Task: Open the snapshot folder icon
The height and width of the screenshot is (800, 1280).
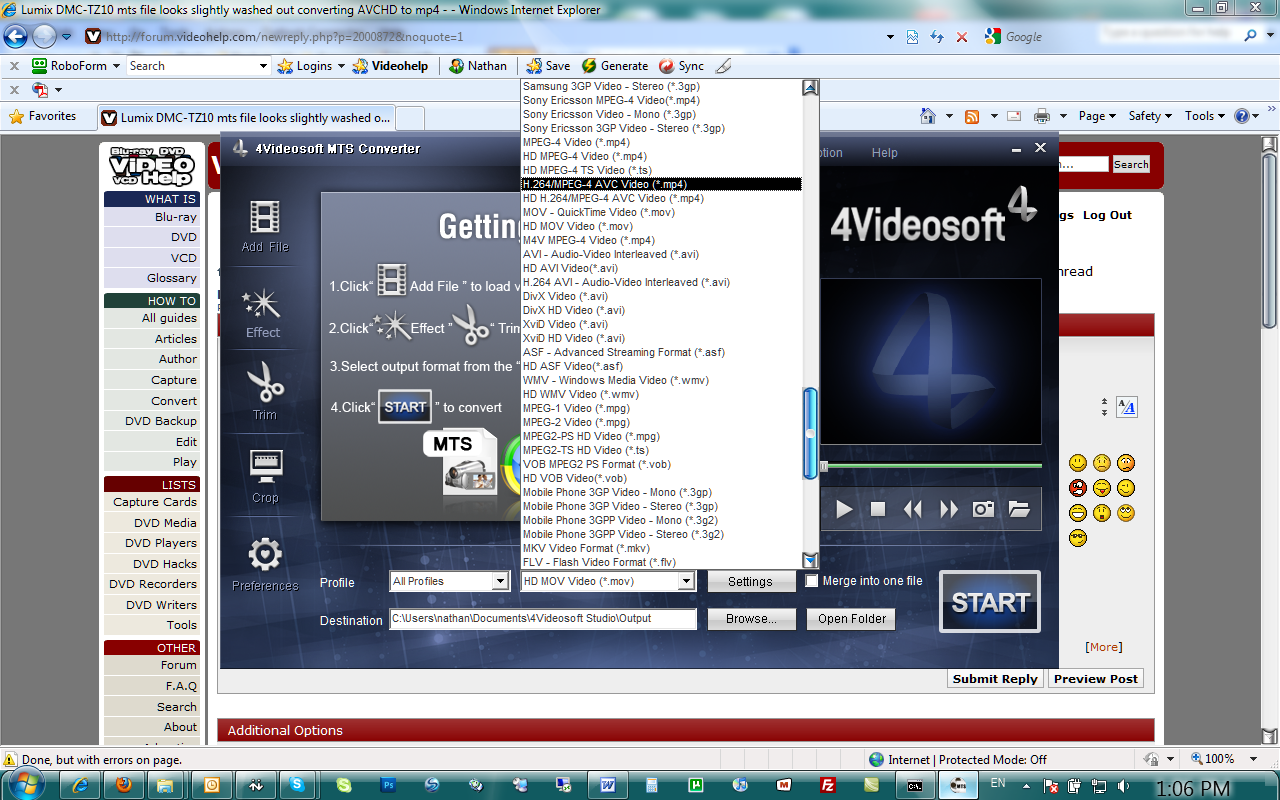Action: coord(1019,509)
